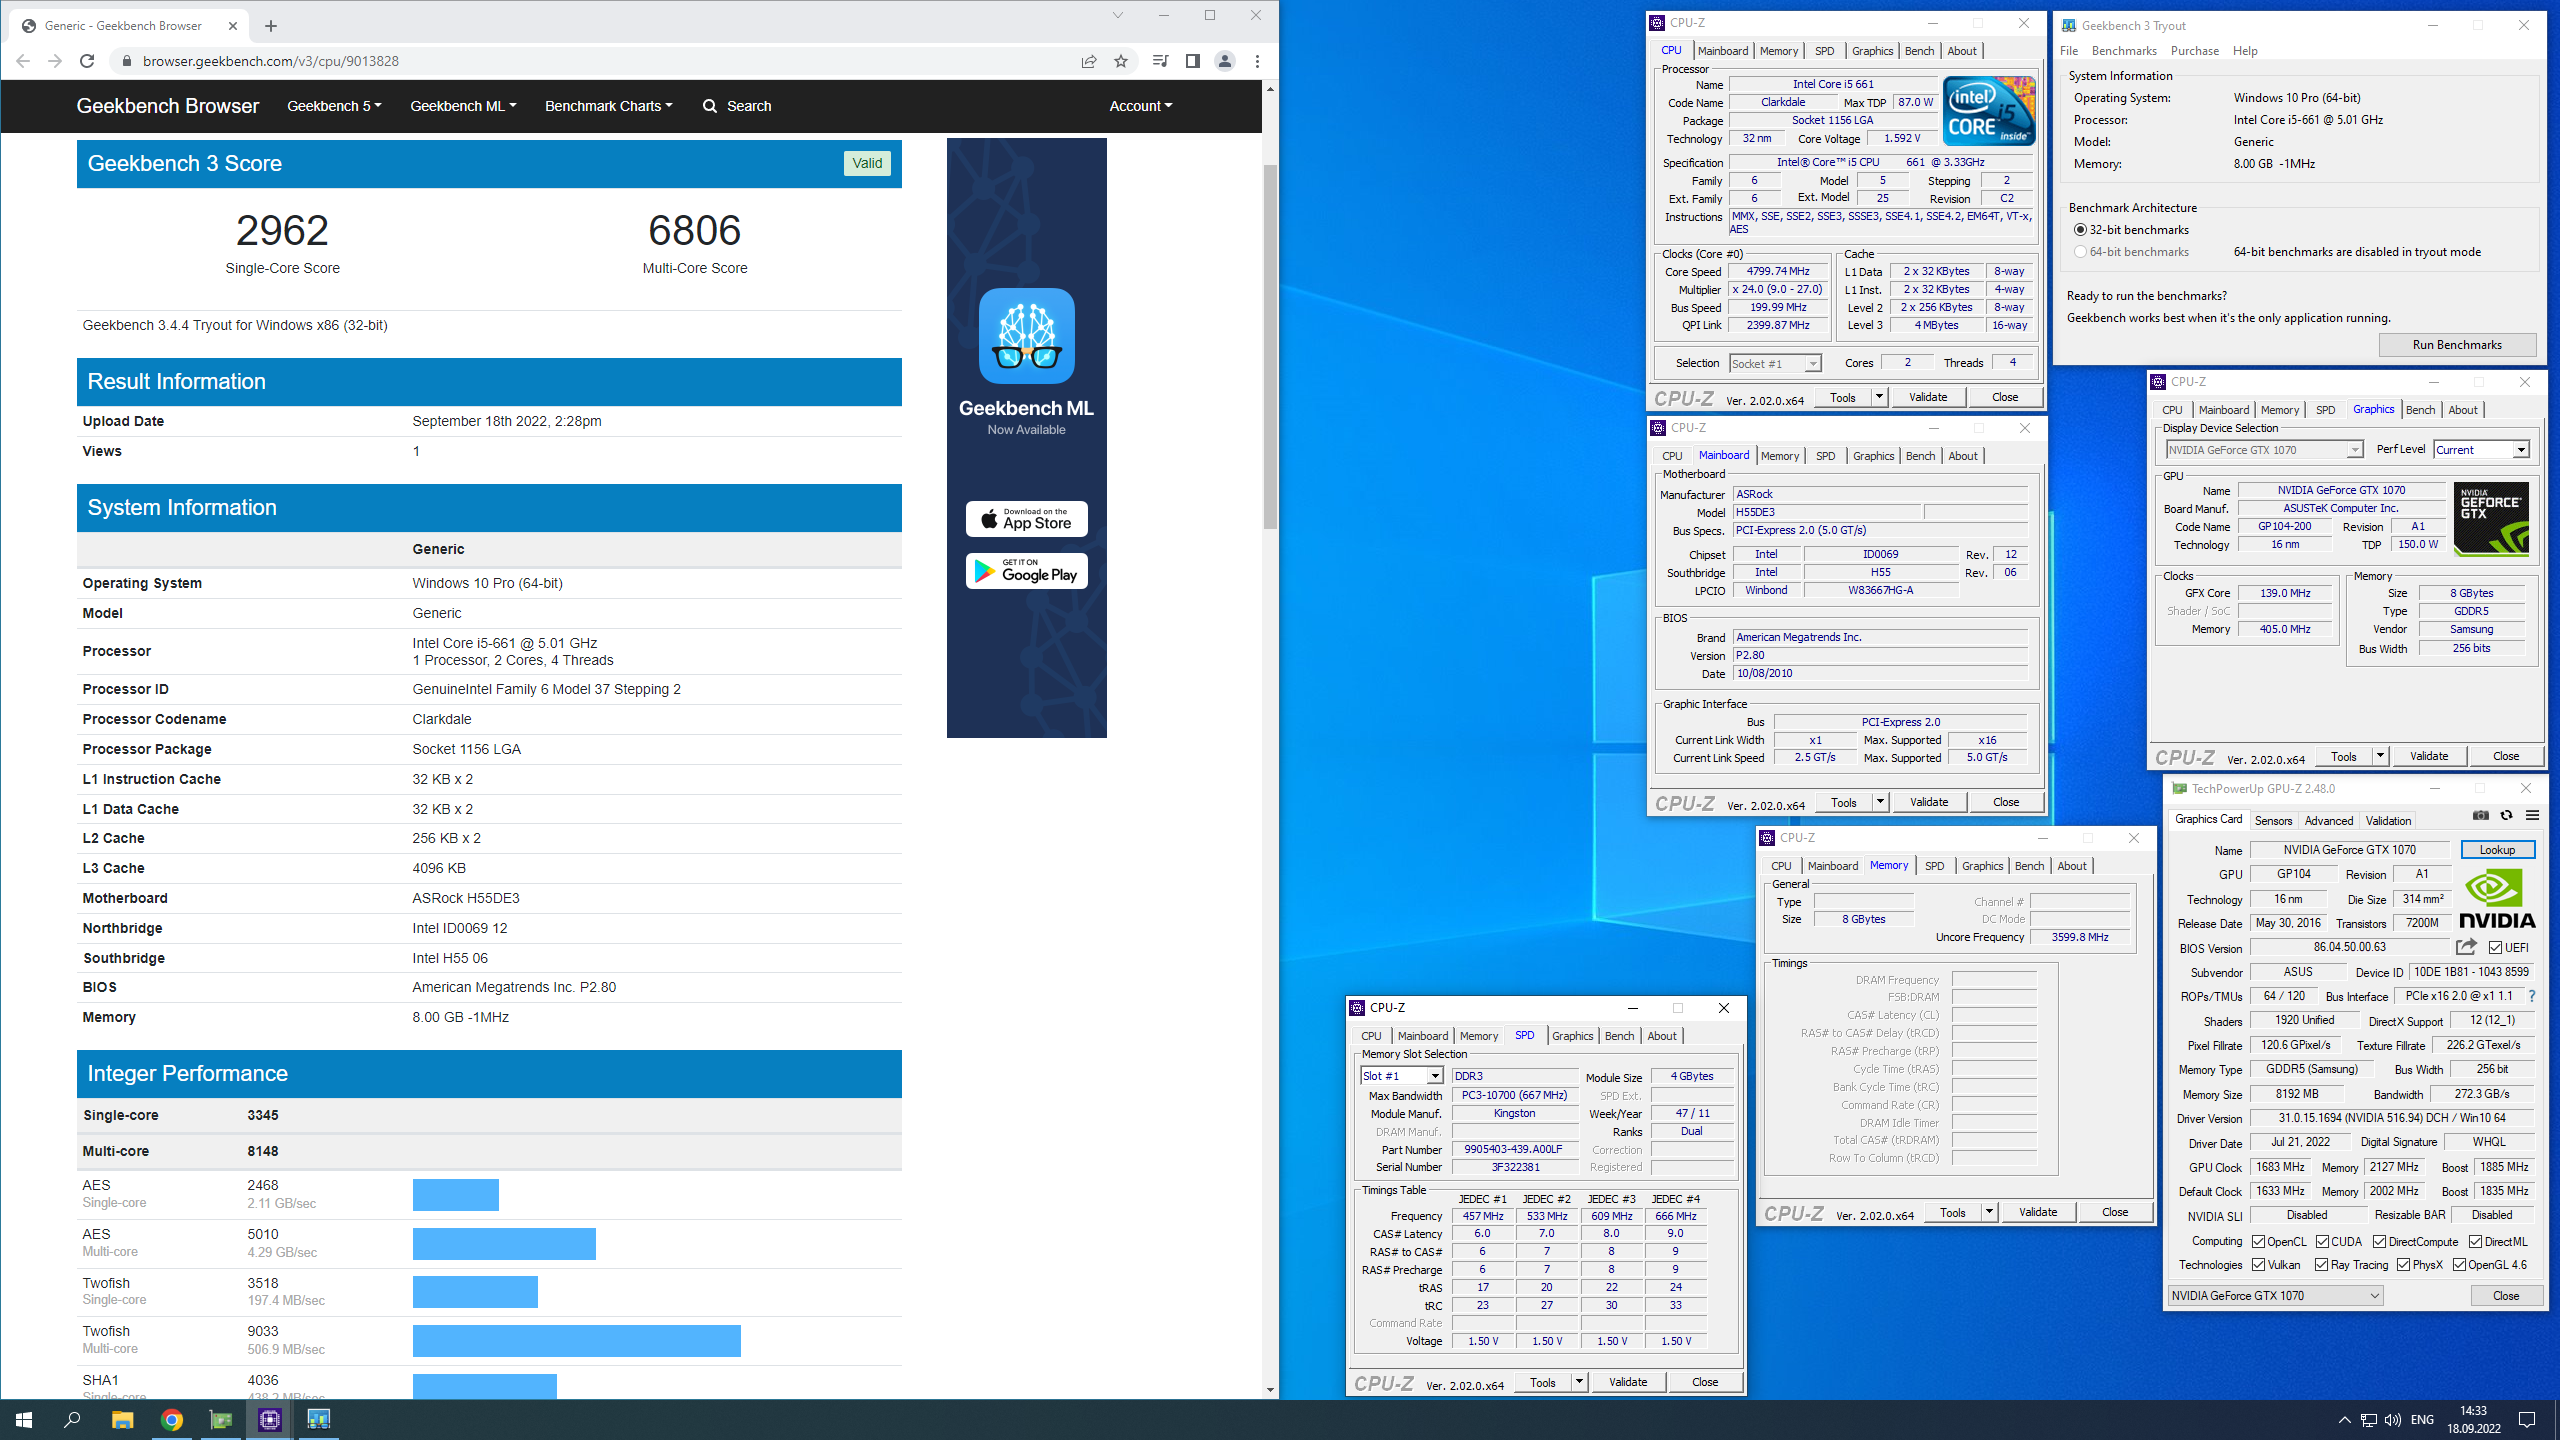This screenshot has height=1440, width=2560.
Task: Click the Chrome share page icon
Action: (x=1089, y=61)
